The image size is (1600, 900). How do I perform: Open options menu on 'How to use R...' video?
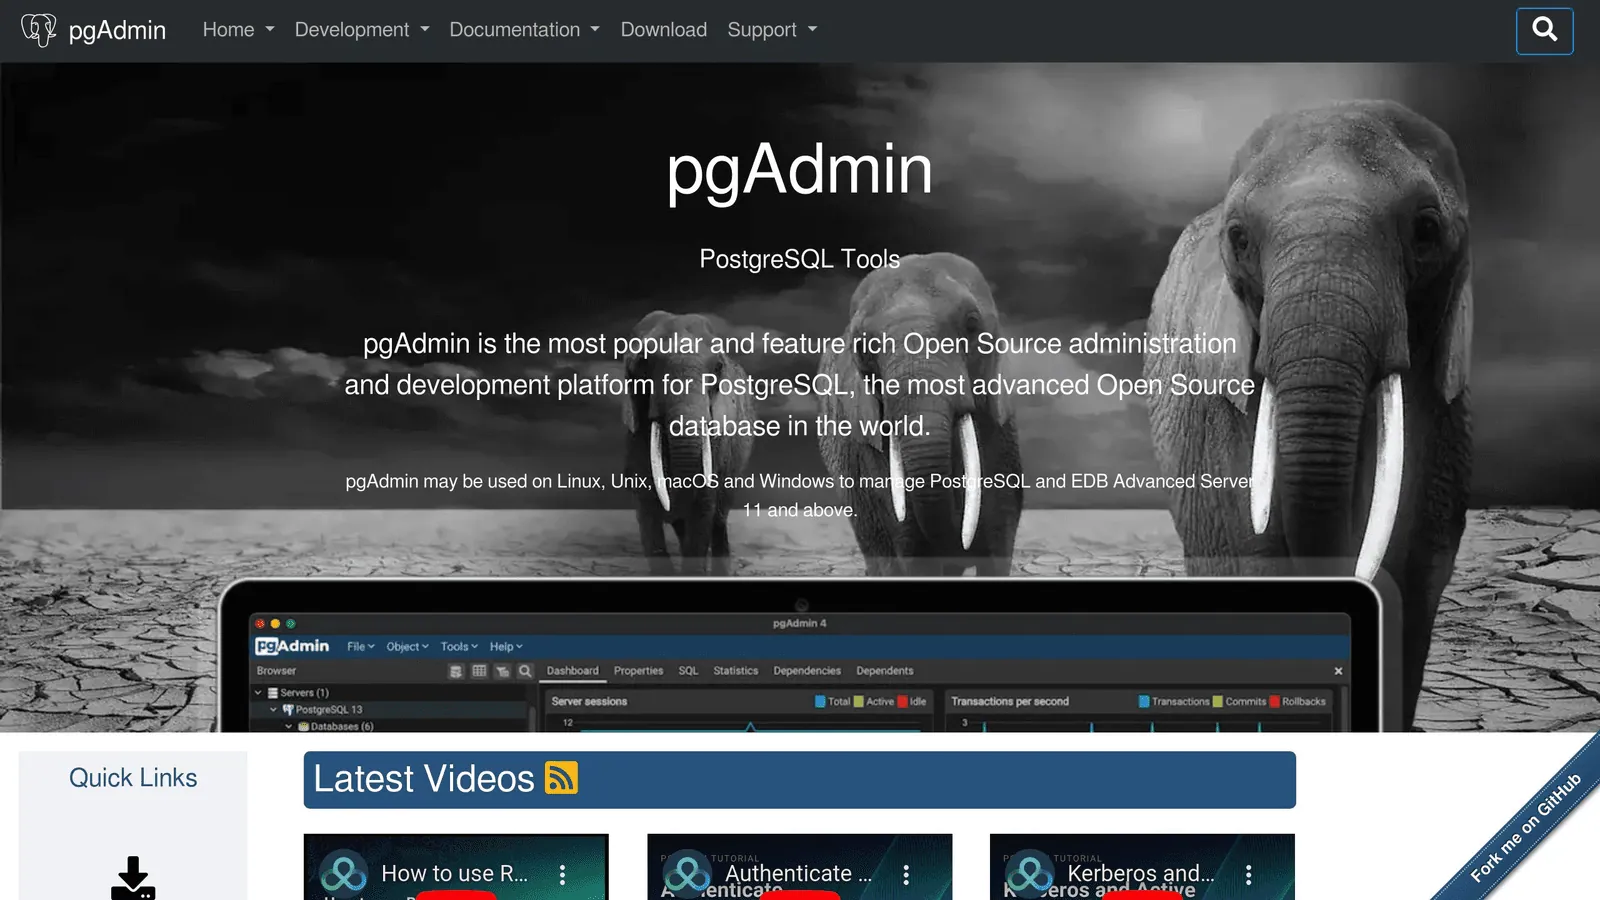(563, 875)
